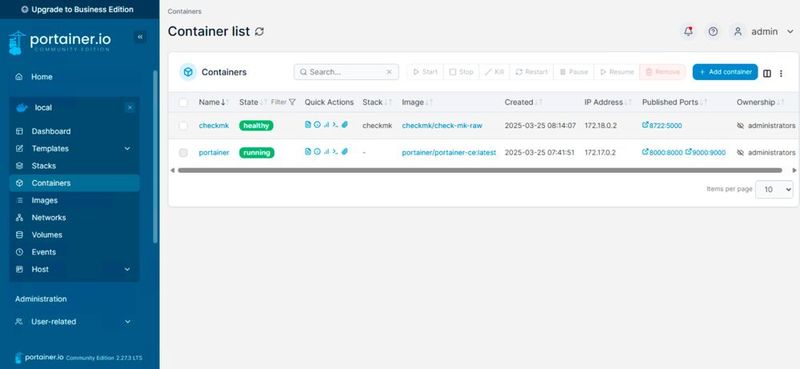Viewport: 800px width, 369px height.
Task: Collapse the sidebar with the double-chevron icon
Action: coord(140,37)
